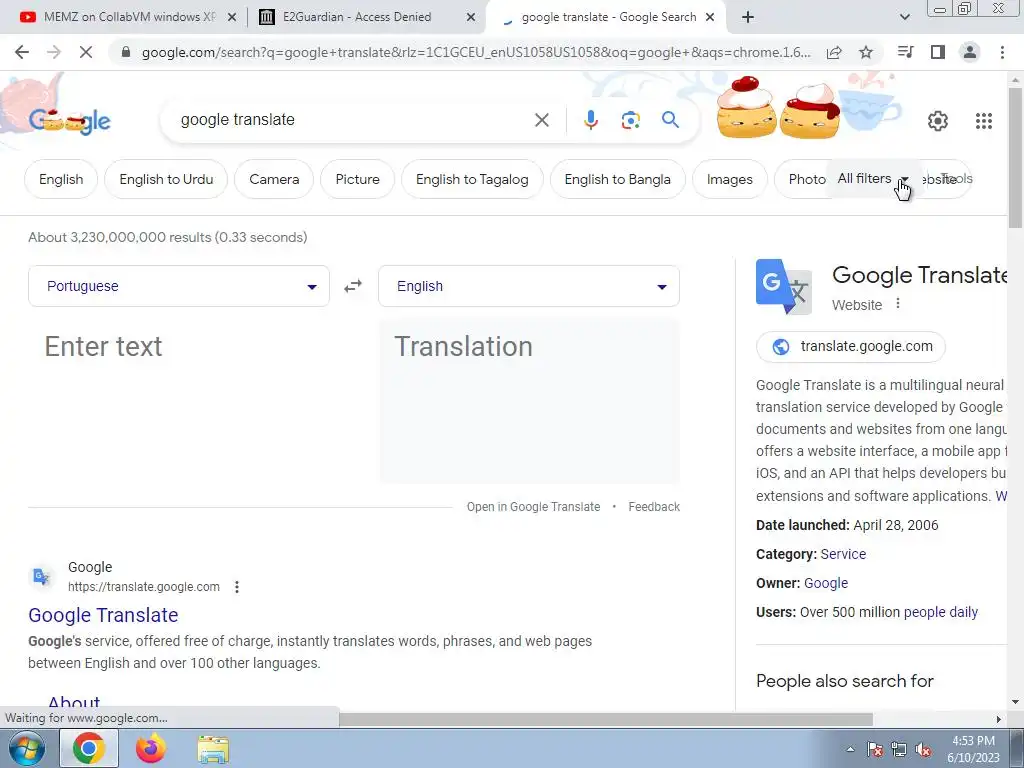Clear the search box with X
The height and width of the screenshot is (768, 1024).
541,120
